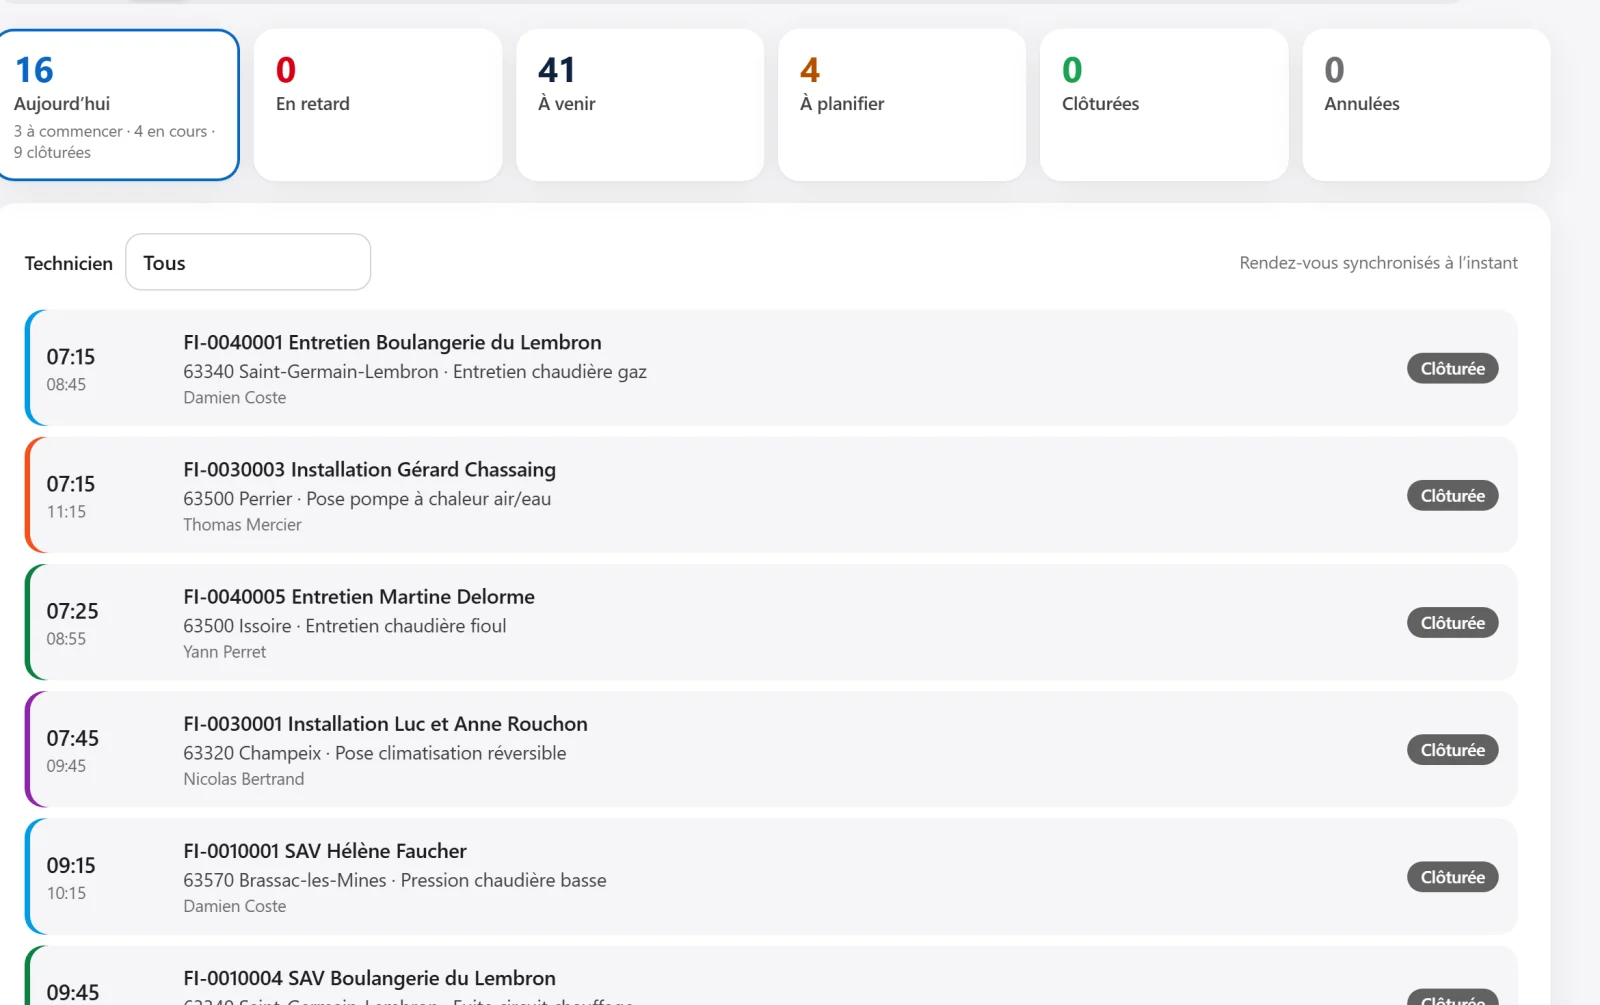Click Clôturée badge on Gérard Chassaing row

(x=1452, y=495)
